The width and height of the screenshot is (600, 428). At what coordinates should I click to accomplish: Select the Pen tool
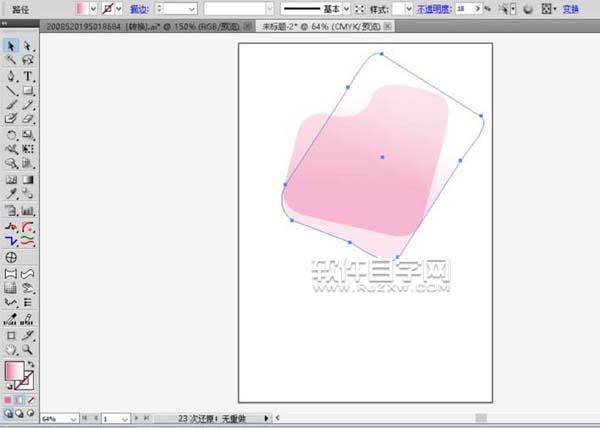pos(11,76)
